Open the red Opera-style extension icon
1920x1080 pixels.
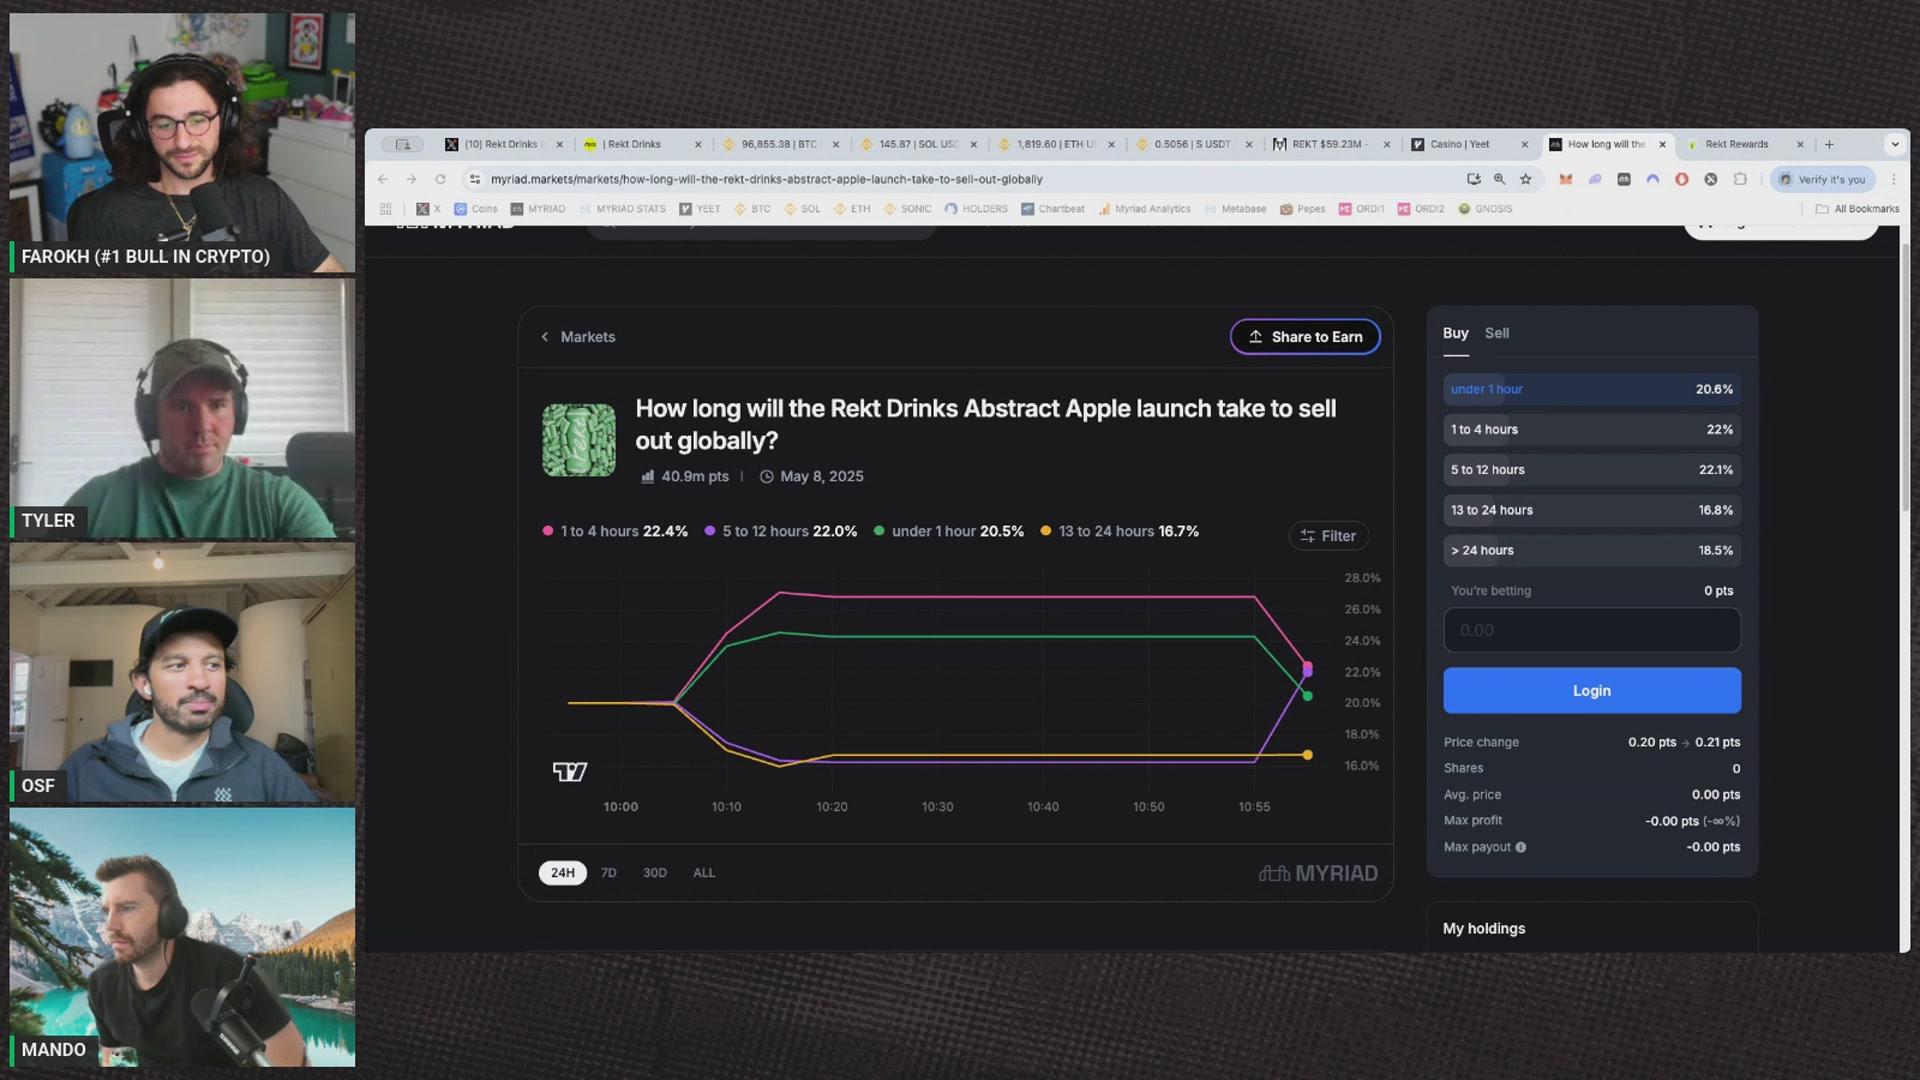pyautogui.click(x=1682, y=179)
